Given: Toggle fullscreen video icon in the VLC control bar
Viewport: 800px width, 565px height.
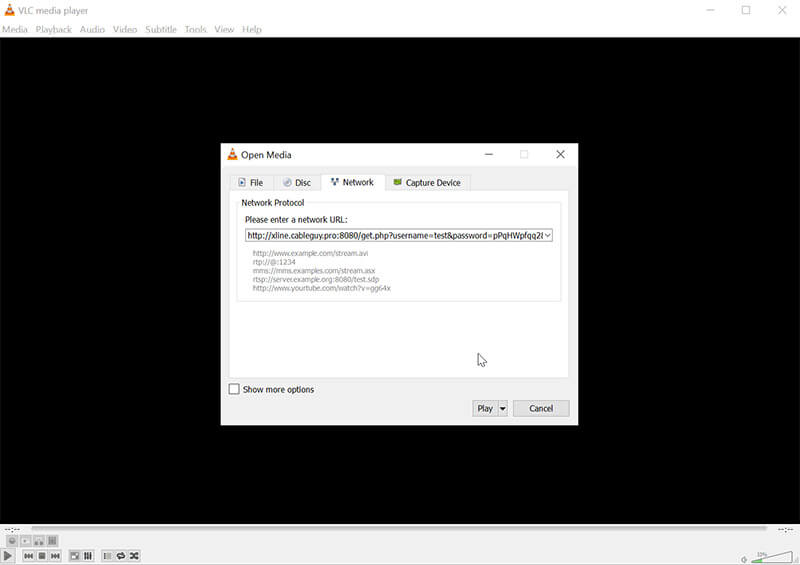Looking at the screenshot, I should pyautogui.click(x=74, y=556).
